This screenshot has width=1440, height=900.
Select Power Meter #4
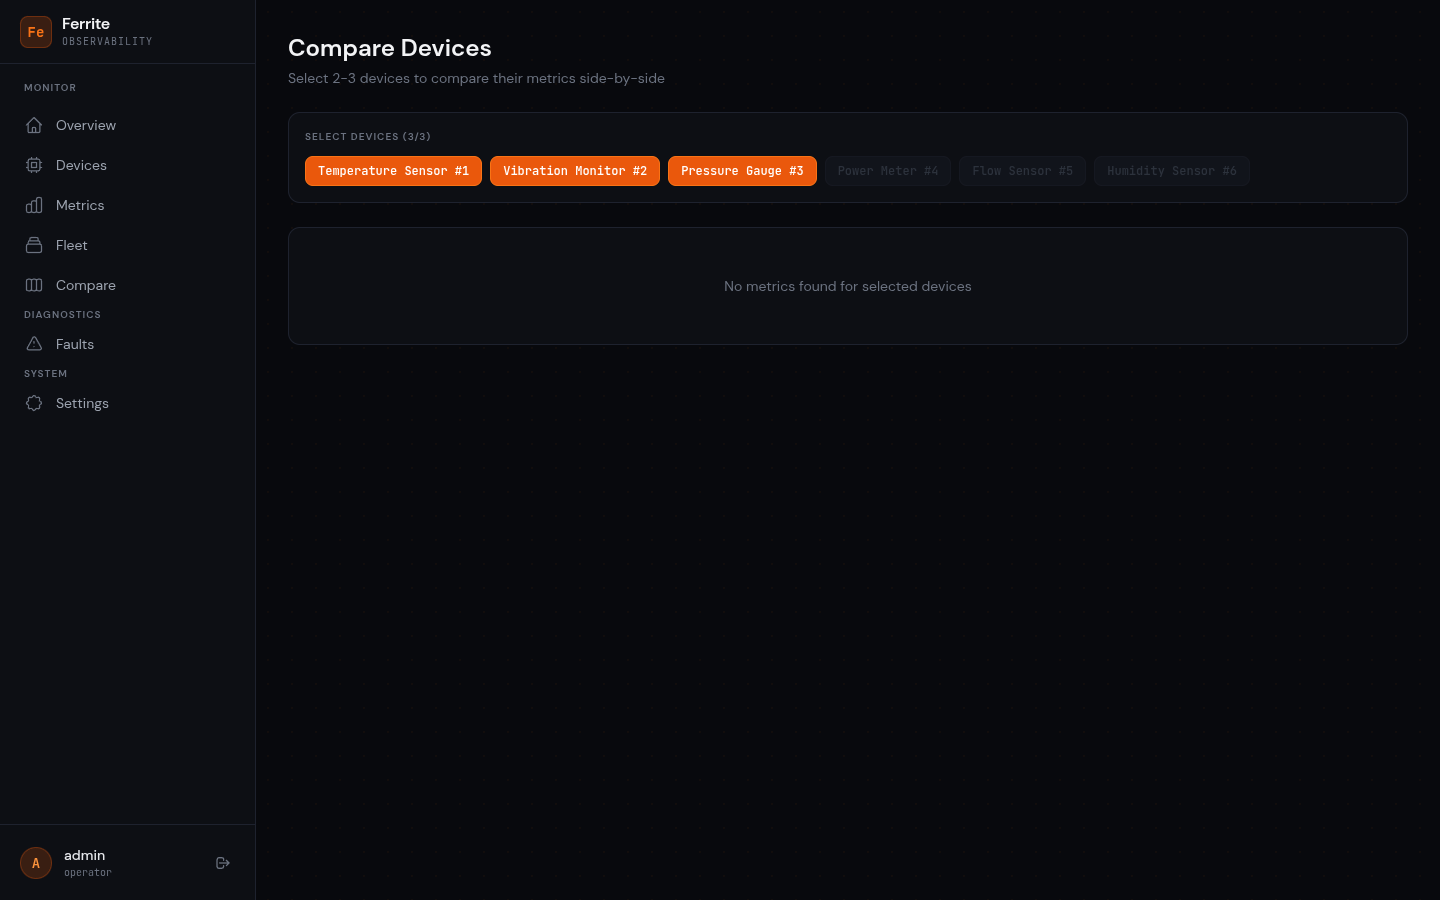(888, 171)
